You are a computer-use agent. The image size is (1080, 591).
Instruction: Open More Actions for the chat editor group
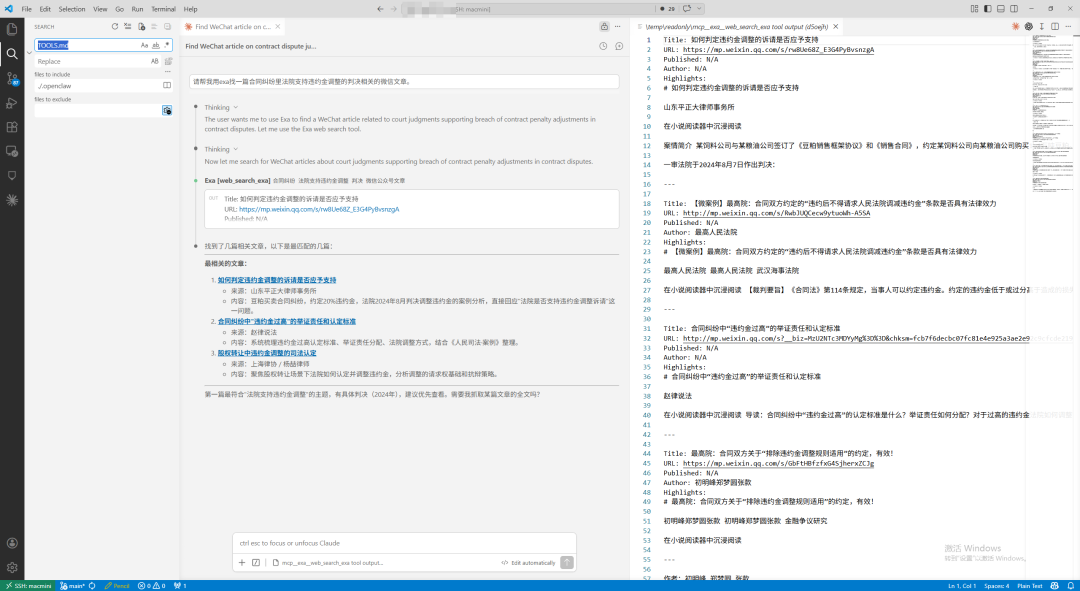(x=618, y=27)
